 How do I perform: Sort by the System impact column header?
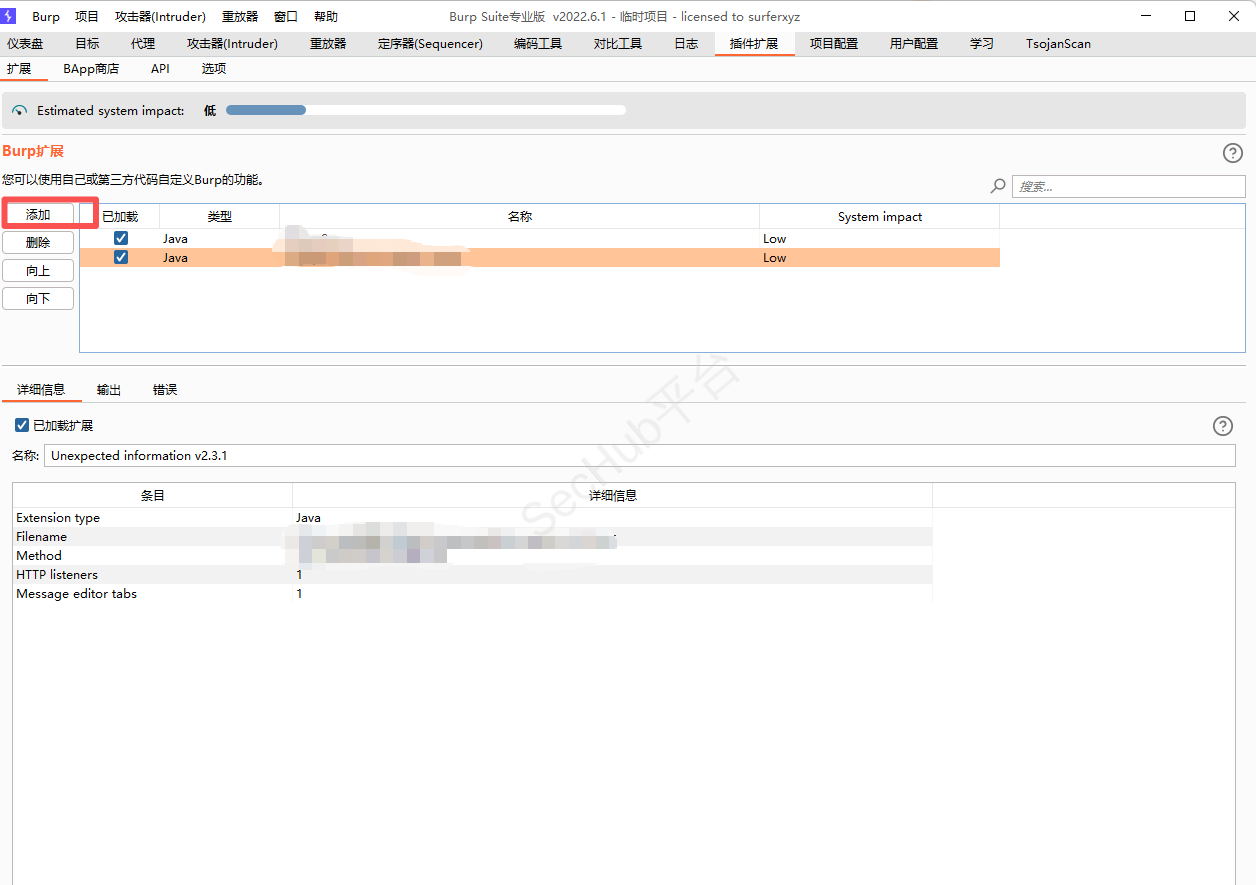click(879, 217)
